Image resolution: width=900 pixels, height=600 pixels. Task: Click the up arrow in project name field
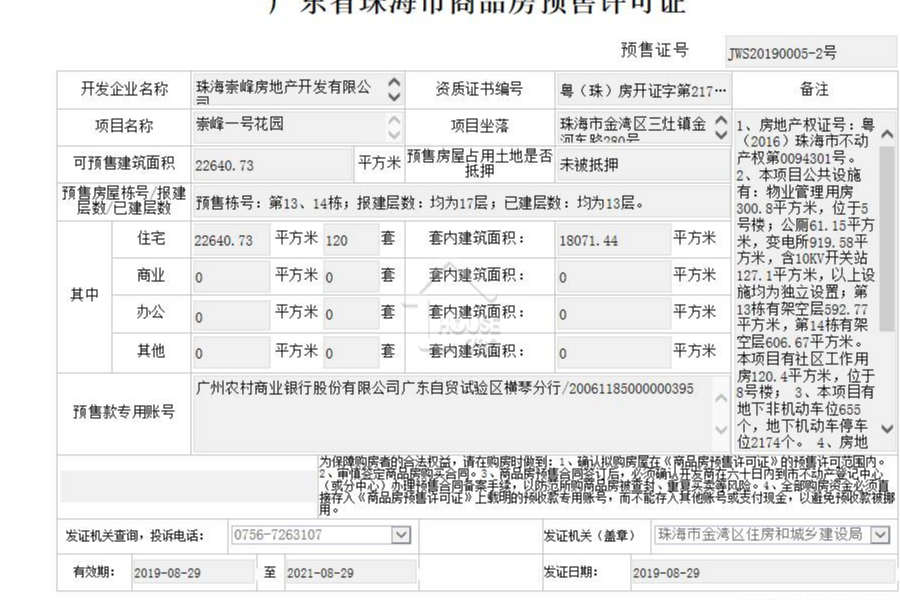pyautogui.click(x=394, y=121)
